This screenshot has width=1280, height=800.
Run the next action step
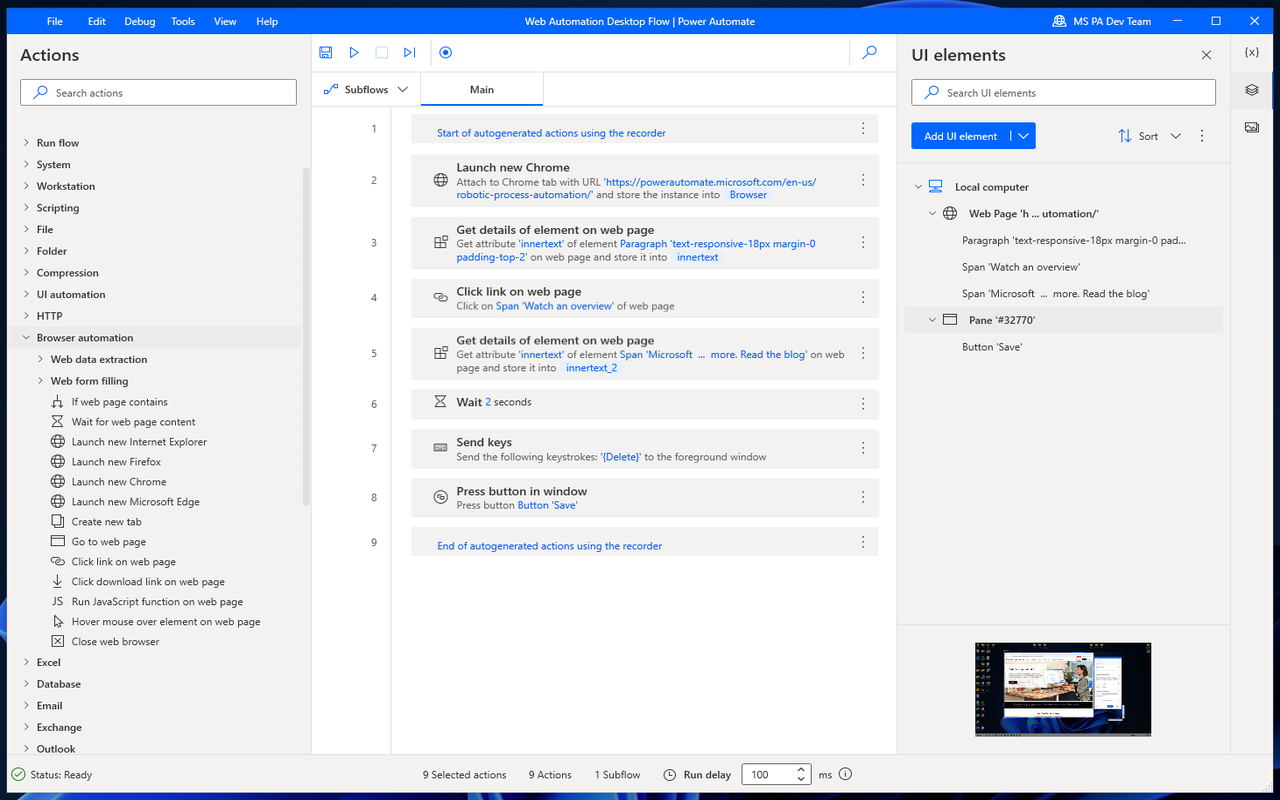click(409, 52)
